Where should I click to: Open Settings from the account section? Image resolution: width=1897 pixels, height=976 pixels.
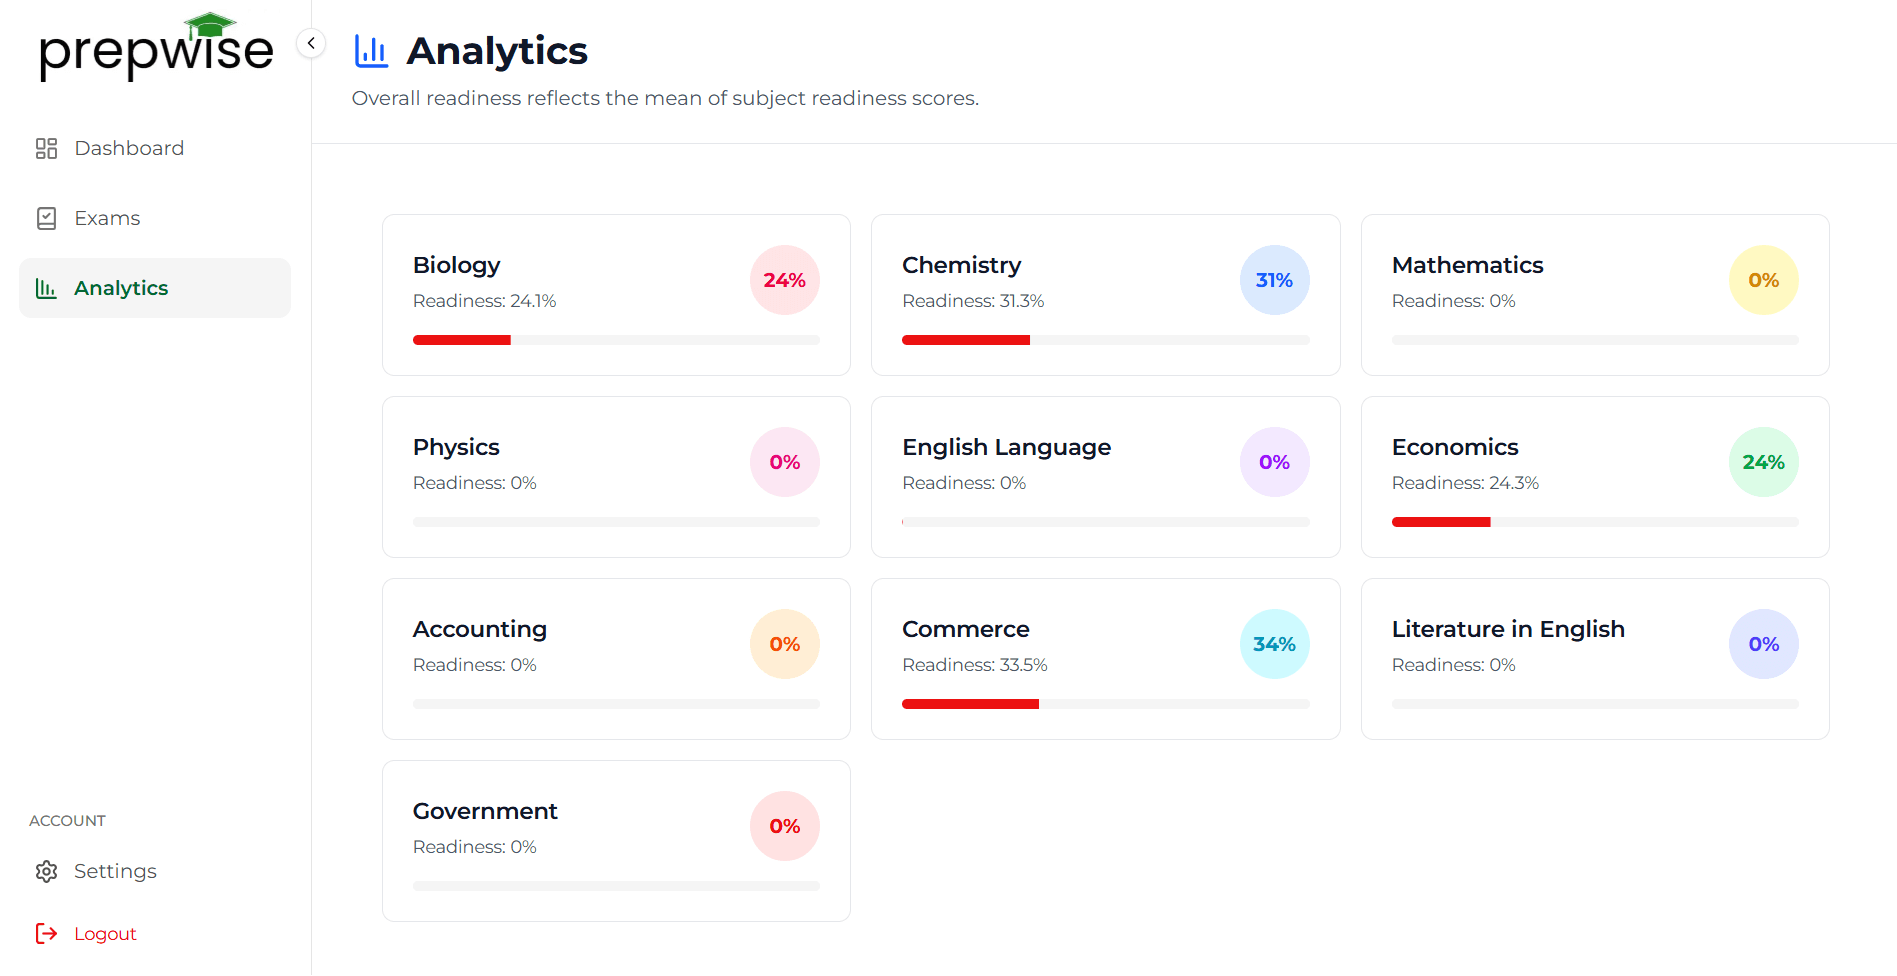[x=115, y=872]
